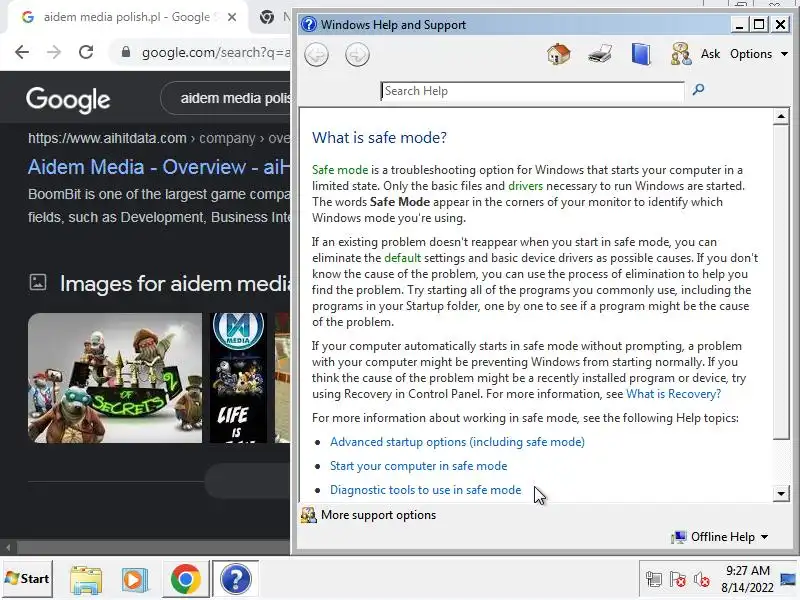
Task: Click the green drivers glossary term
Action: pyautogui.click(x=526, y=186)
